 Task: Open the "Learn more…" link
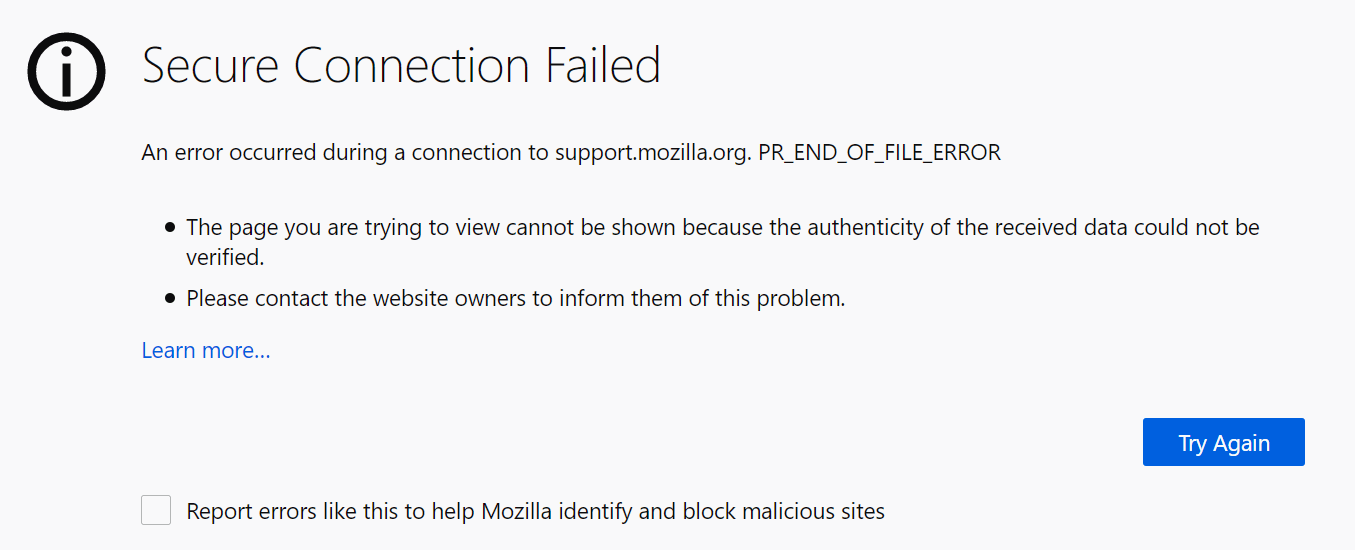206,350
